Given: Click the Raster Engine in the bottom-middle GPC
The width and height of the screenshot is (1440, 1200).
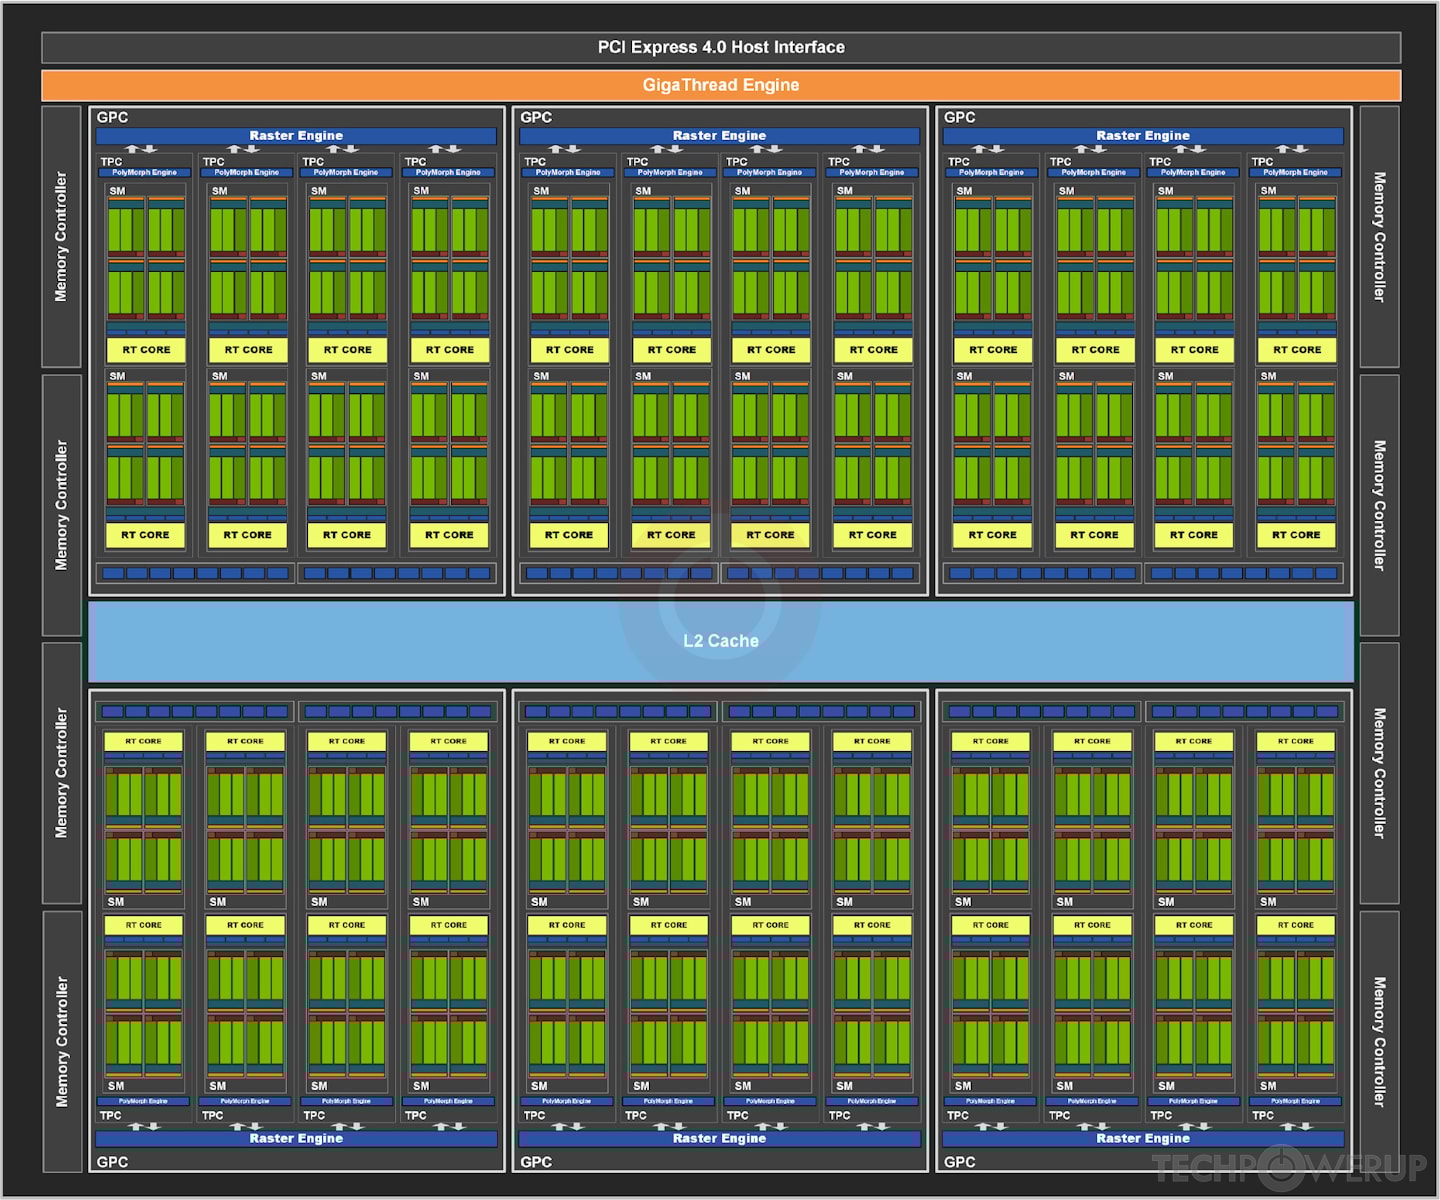Looking at the screenshot, I should pyautogui.click(x=719, y=1138).
